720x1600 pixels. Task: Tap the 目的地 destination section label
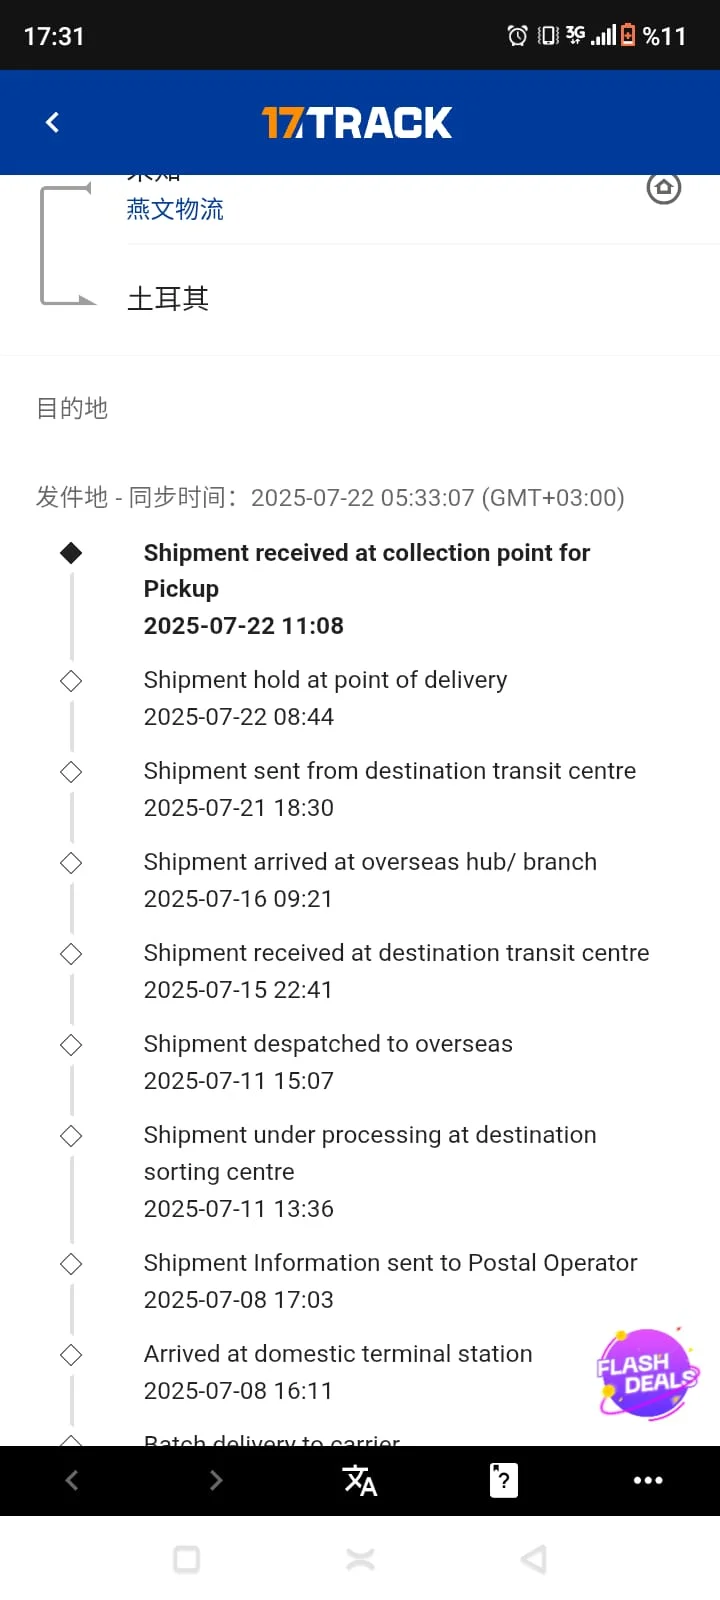coord(72,408)
